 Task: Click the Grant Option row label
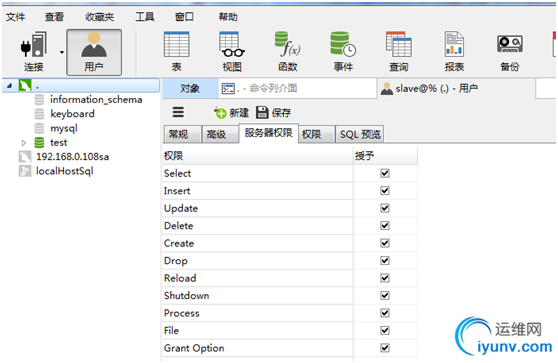(194, 348)
